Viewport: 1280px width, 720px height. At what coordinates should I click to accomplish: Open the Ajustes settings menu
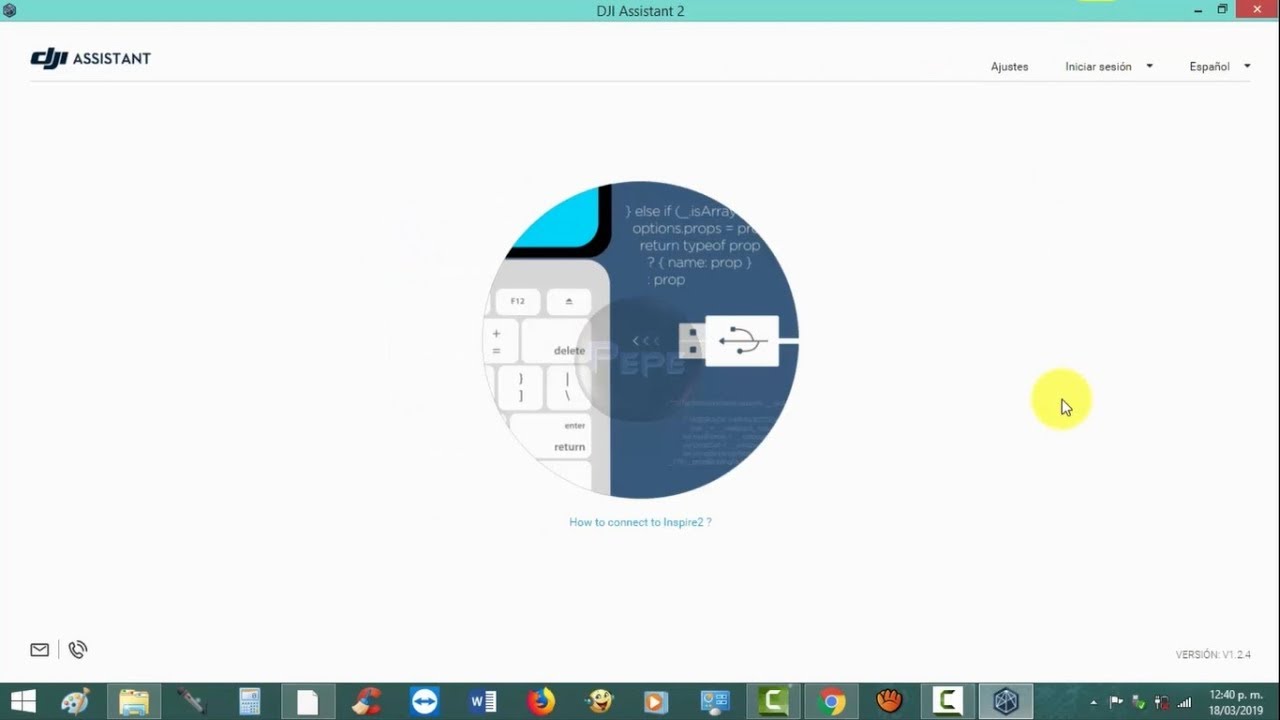click(x=1009, y=67)
